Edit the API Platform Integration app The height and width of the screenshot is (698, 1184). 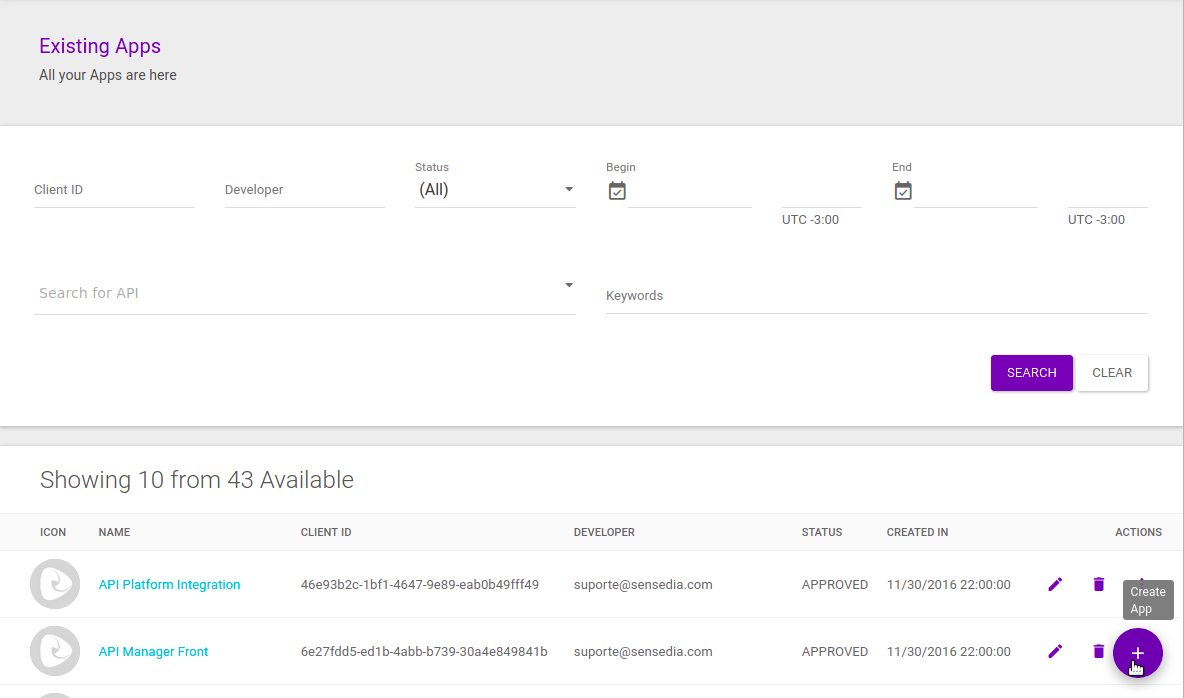point(1055,584)
